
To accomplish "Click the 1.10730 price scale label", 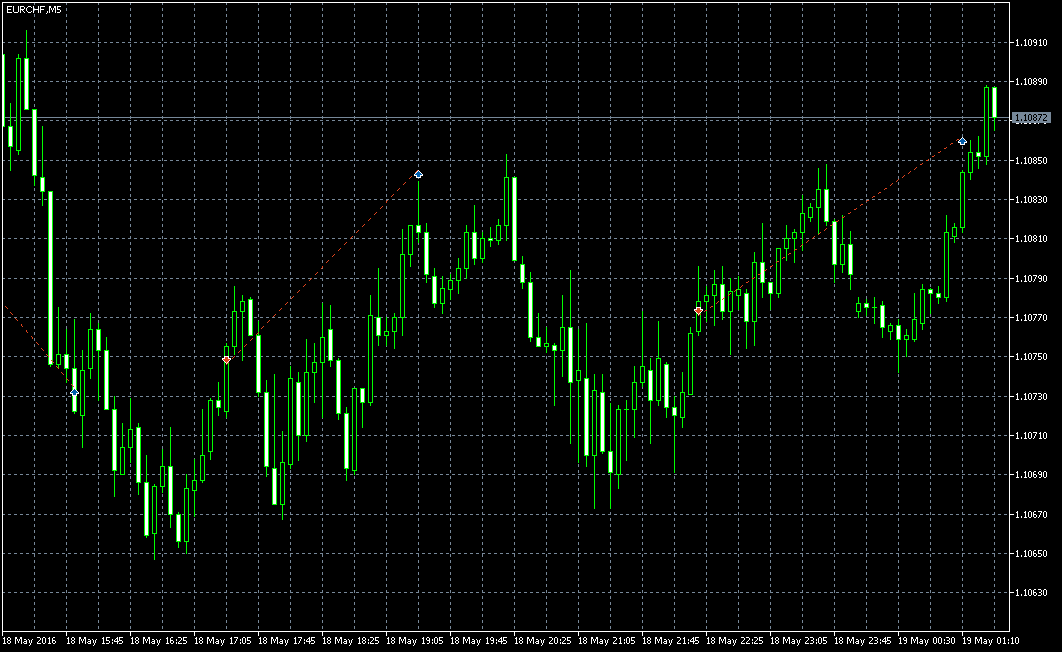I will point(1031,397).
